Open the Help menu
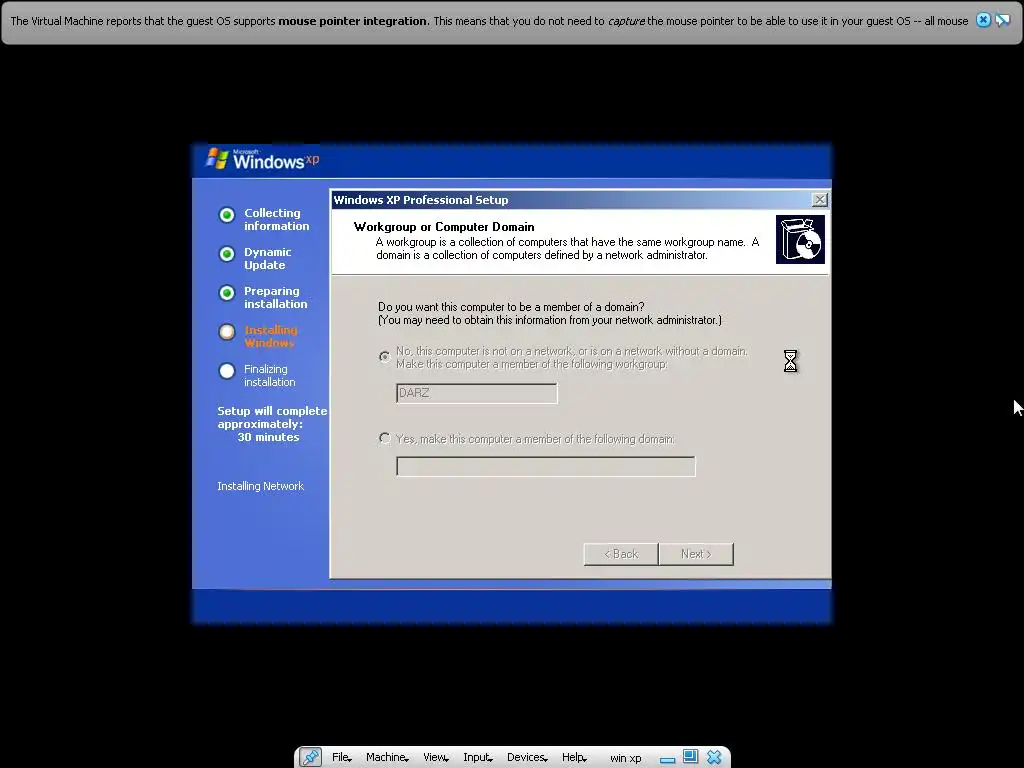1024x768 pixels. click(x=574, y=757)
